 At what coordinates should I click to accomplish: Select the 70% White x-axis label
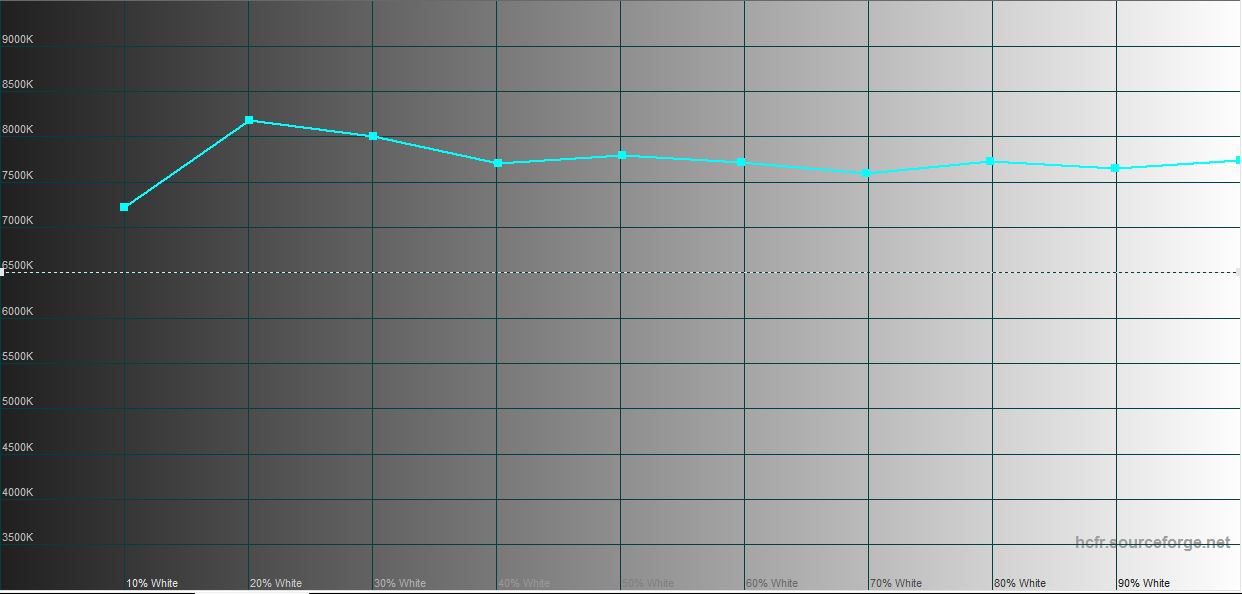click(896, 583)
